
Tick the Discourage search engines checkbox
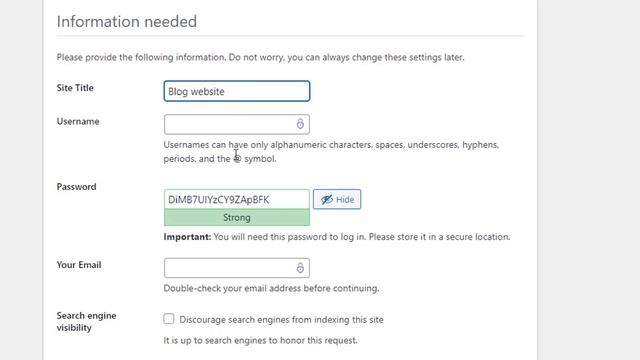pyautogui.click(x=169, y=319)
